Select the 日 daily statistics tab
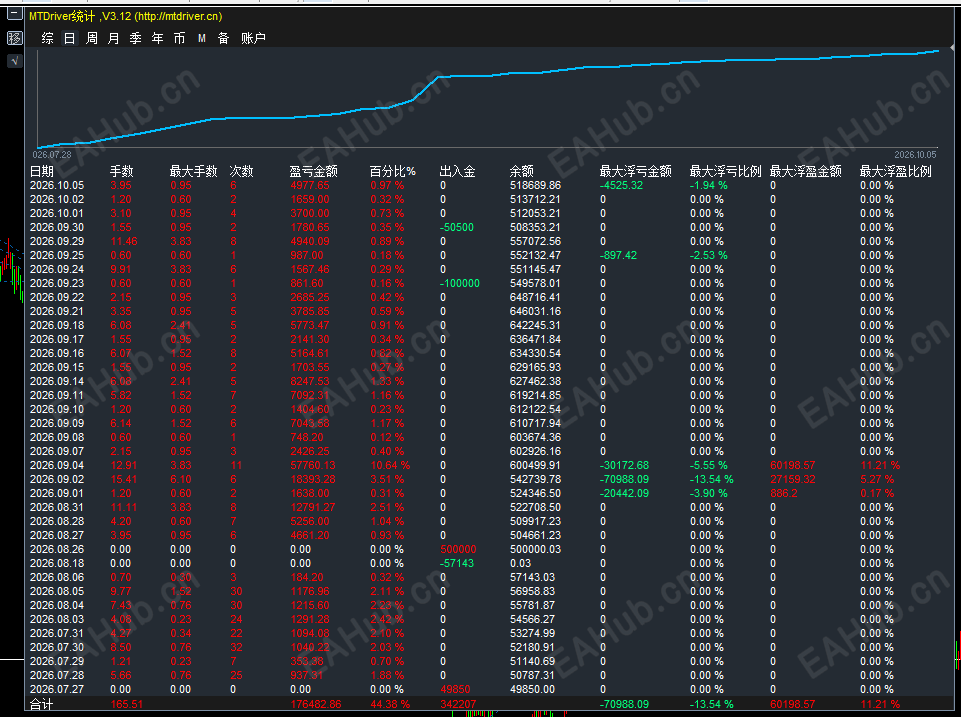 coord(70,39)
